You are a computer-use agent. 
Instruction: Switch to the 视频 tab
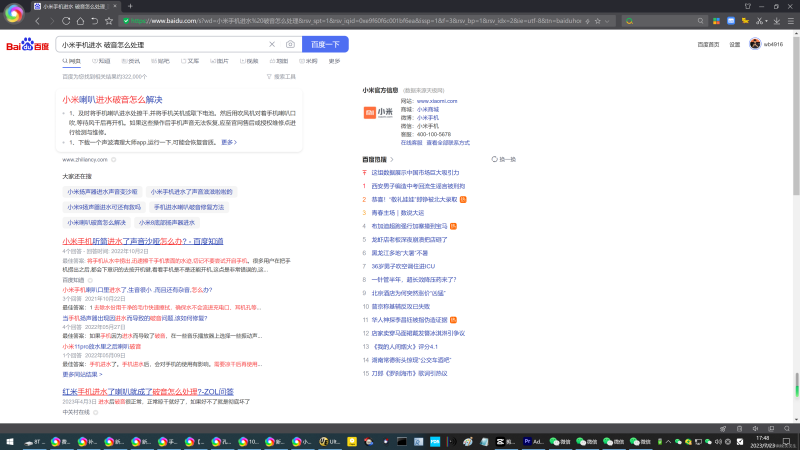coord(249,61)
